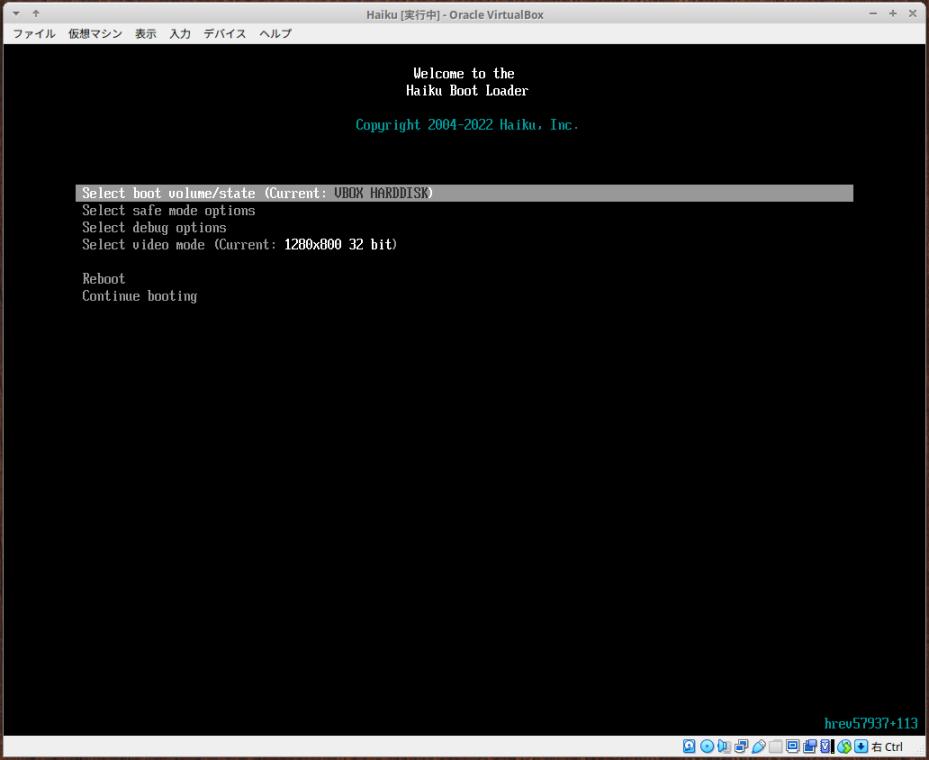This screenshot has height=760, width=929.
Task: Close the VirtualBox window
Action: [913, 14]
